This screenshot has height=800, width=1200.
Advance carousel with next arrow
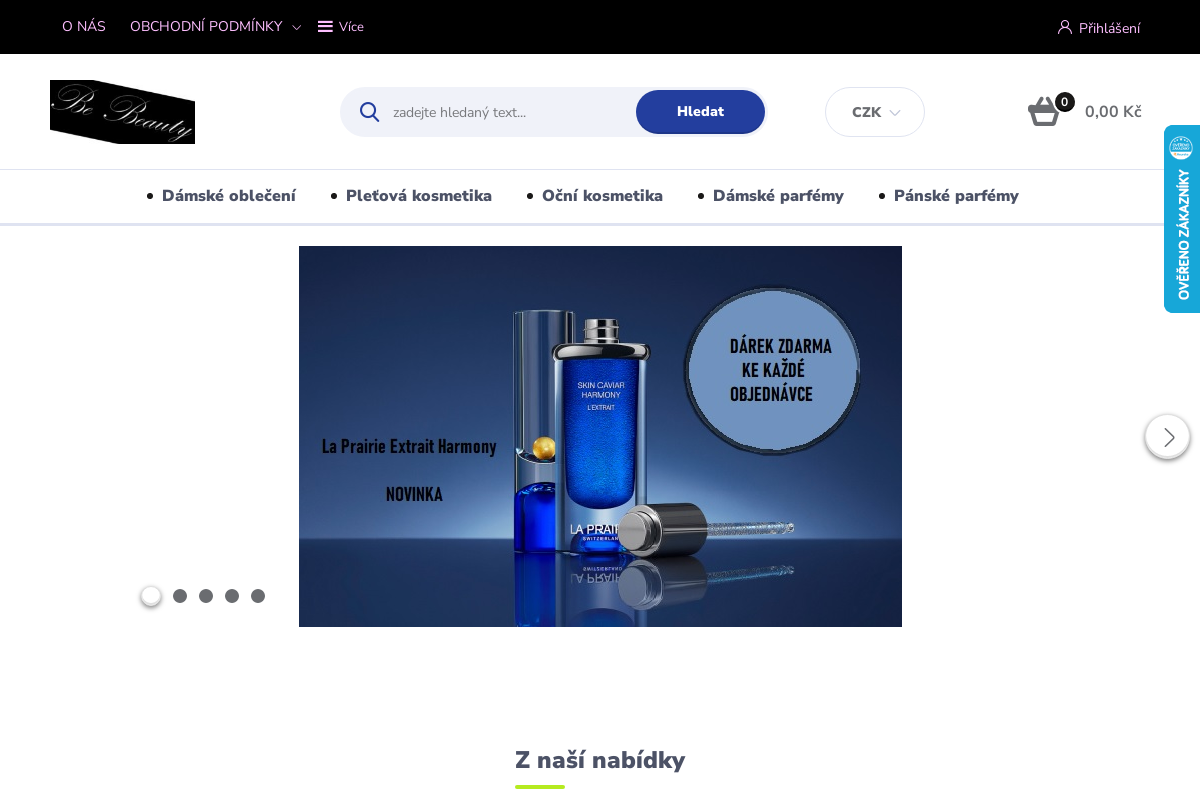(1167, 437)
